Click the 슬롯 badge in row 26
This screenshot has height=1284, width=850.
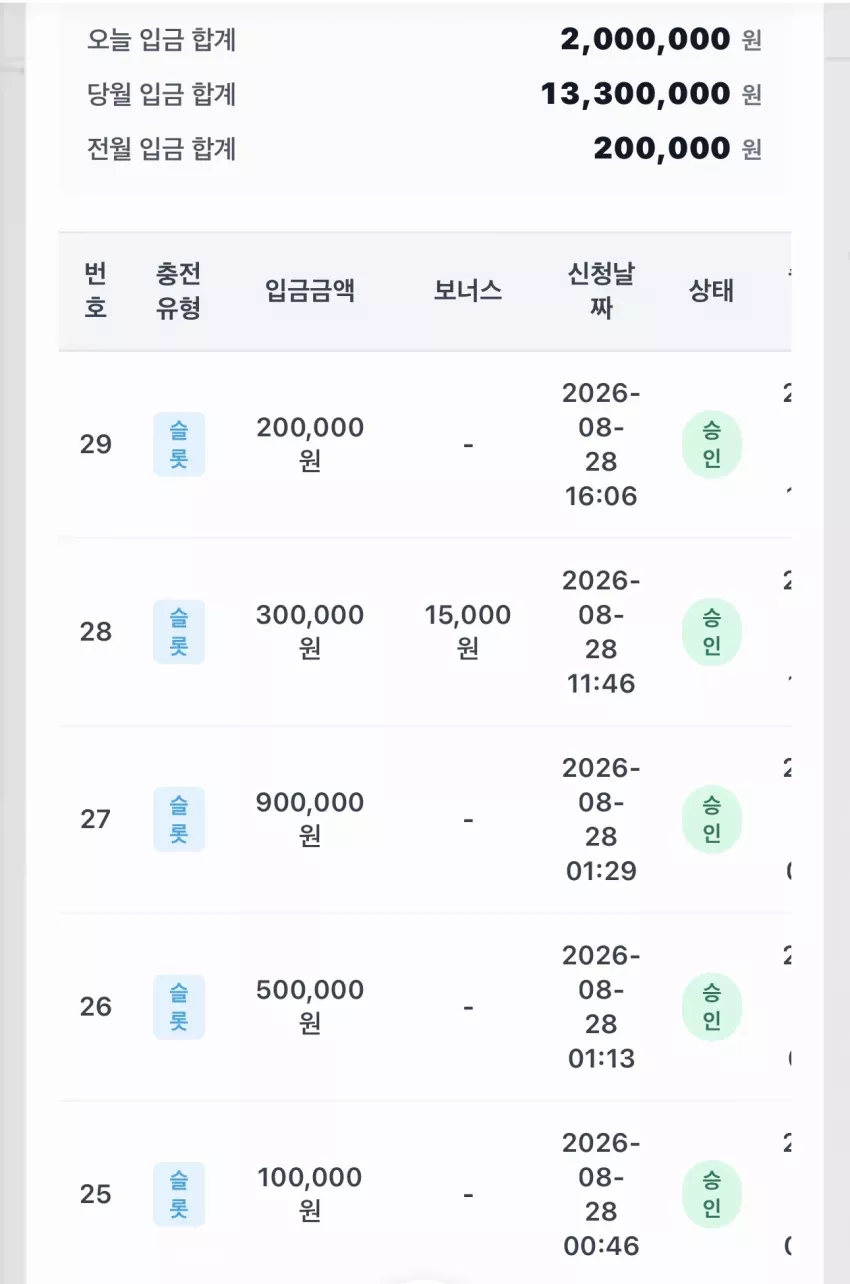click(179, 1006)
